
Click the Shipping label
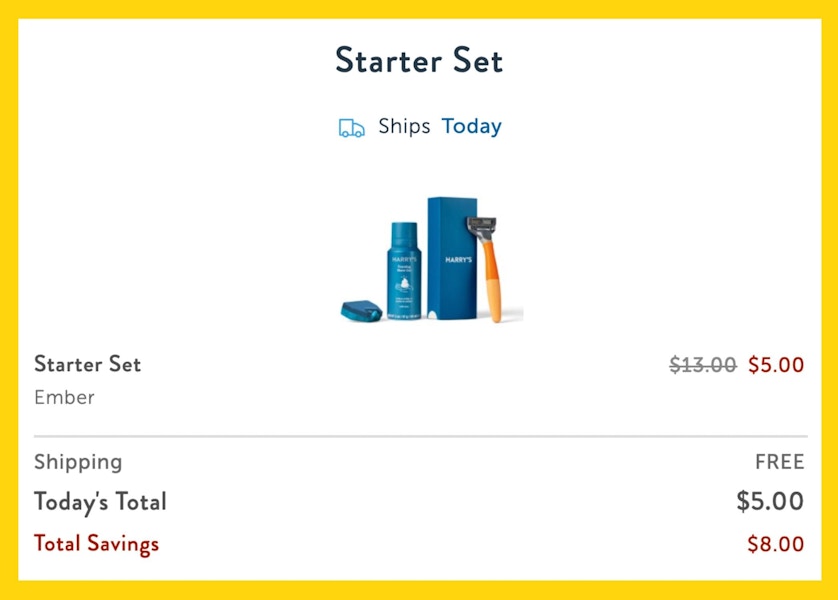[x=78, y=462]
